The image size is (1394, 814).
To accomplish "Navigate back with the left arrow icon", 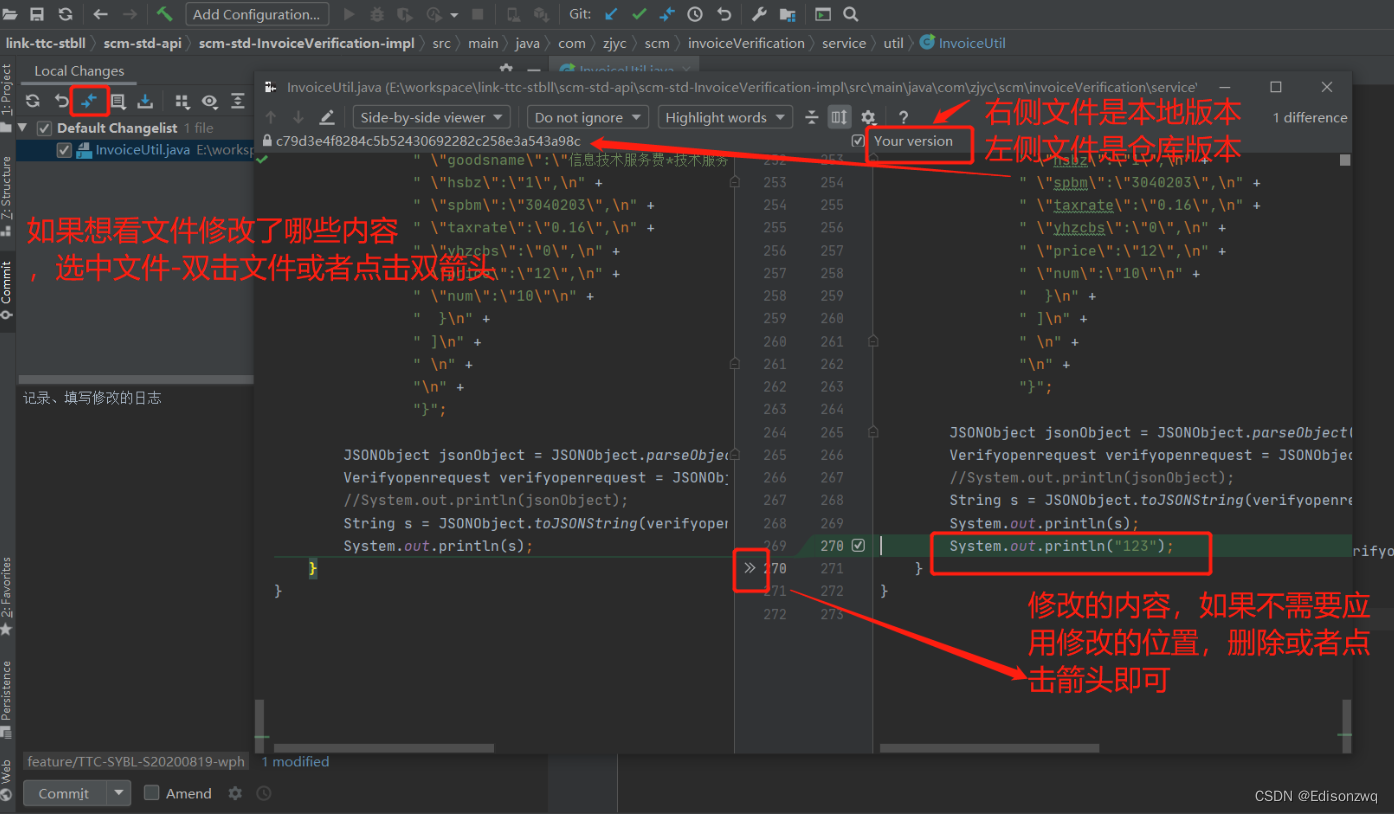I will point(100,14).
